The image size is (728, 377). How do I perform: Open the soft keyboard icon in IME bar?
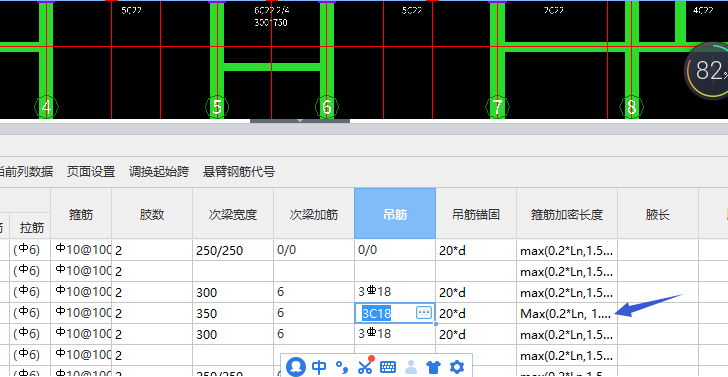[388, 367]
